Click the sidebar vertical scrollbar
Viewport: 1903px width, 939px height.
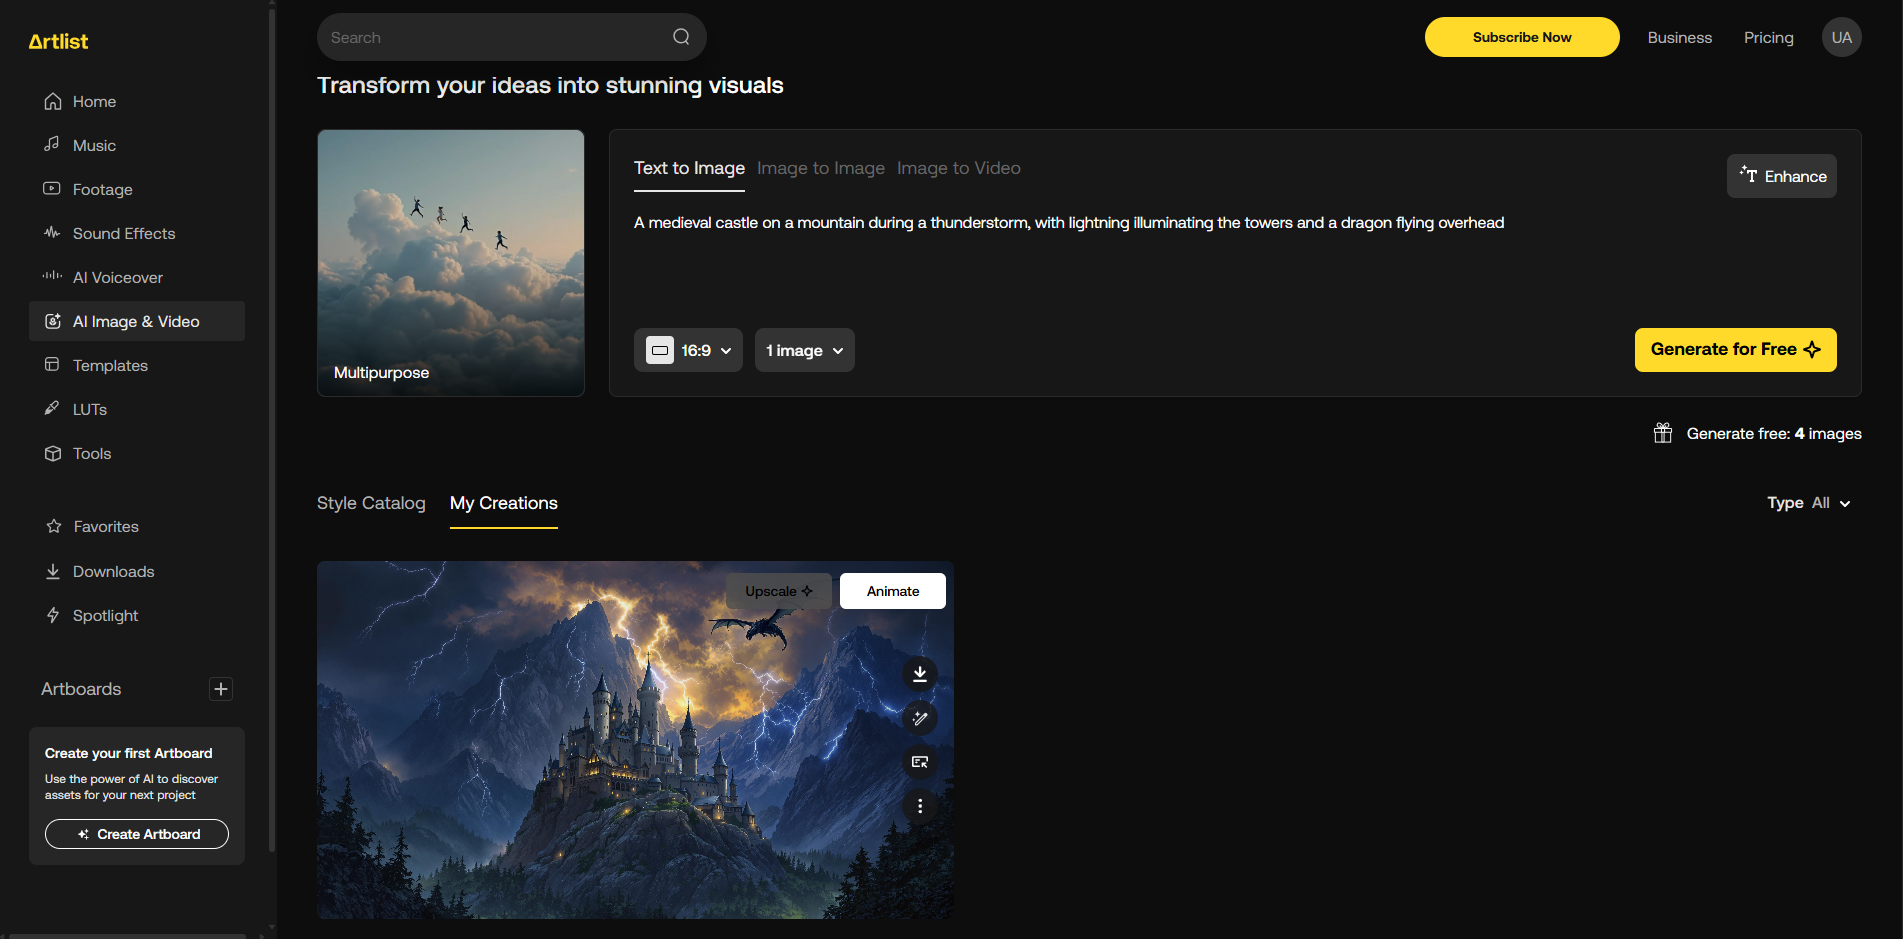tap(272, 430)
